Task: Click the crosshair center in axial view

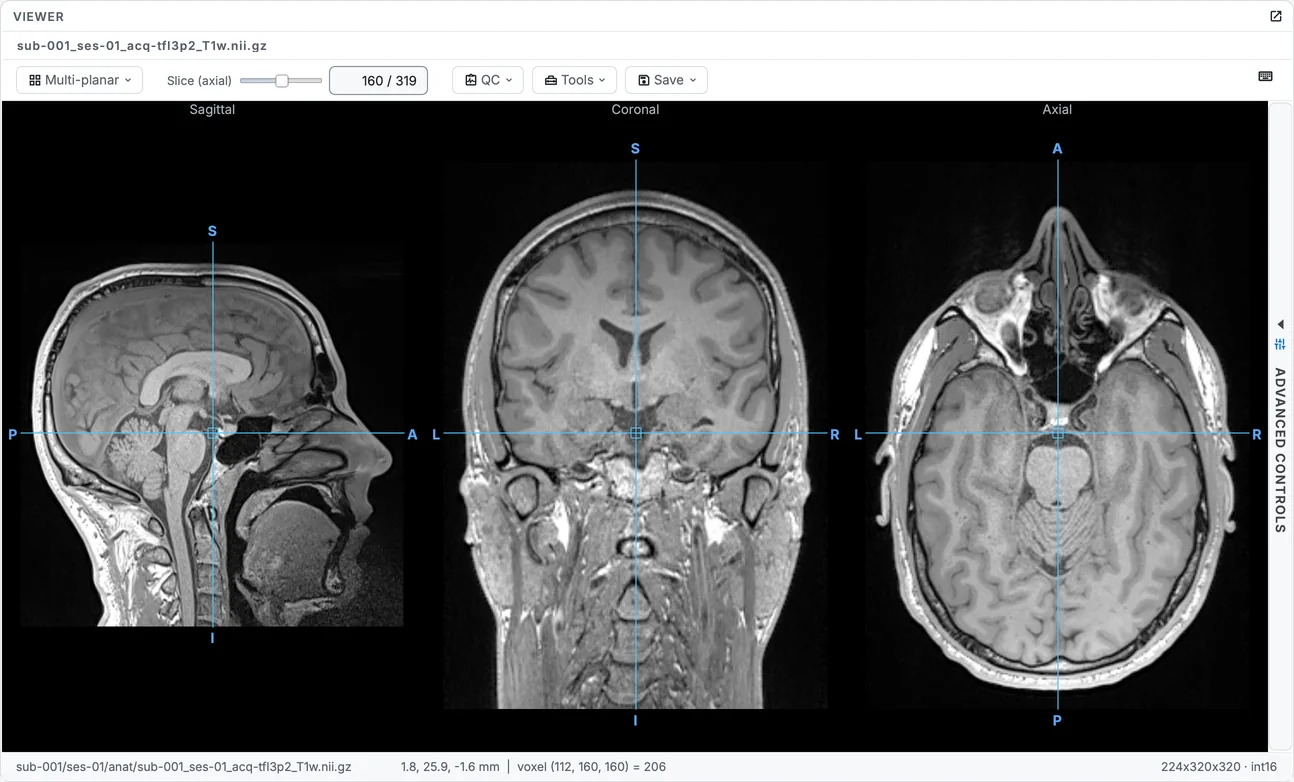Action: [1057, 433]
